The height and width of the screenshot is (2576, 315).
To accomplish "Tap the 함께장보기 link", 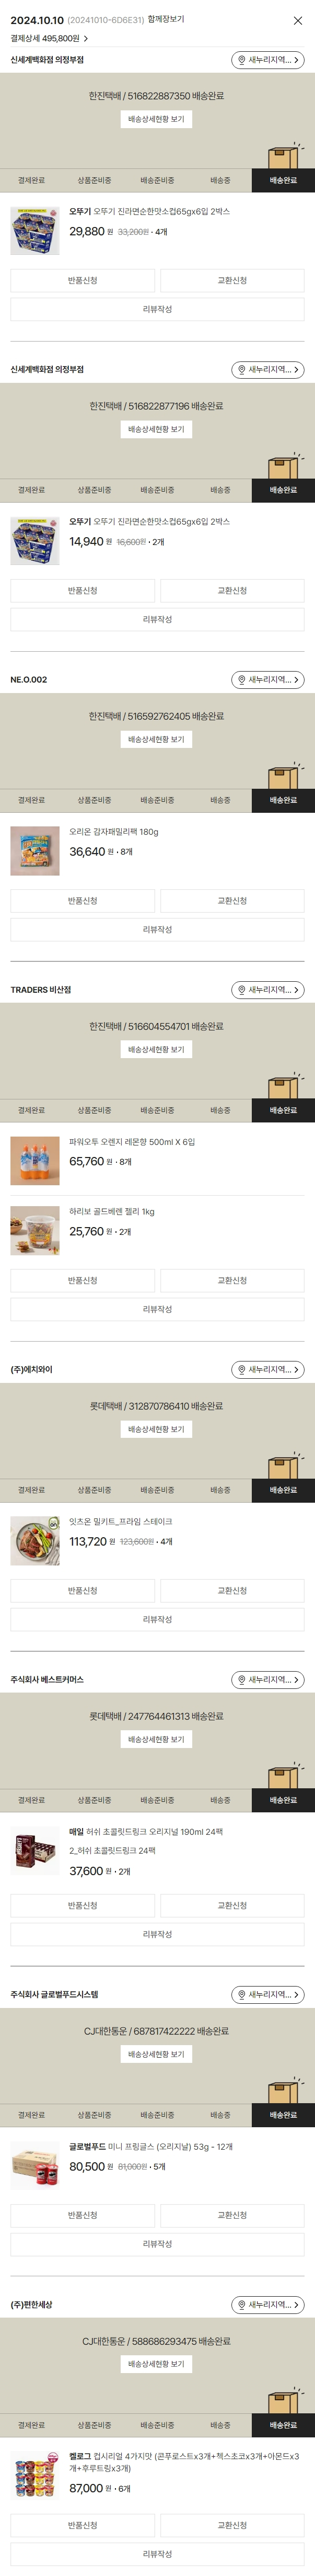I will point(165,19).
